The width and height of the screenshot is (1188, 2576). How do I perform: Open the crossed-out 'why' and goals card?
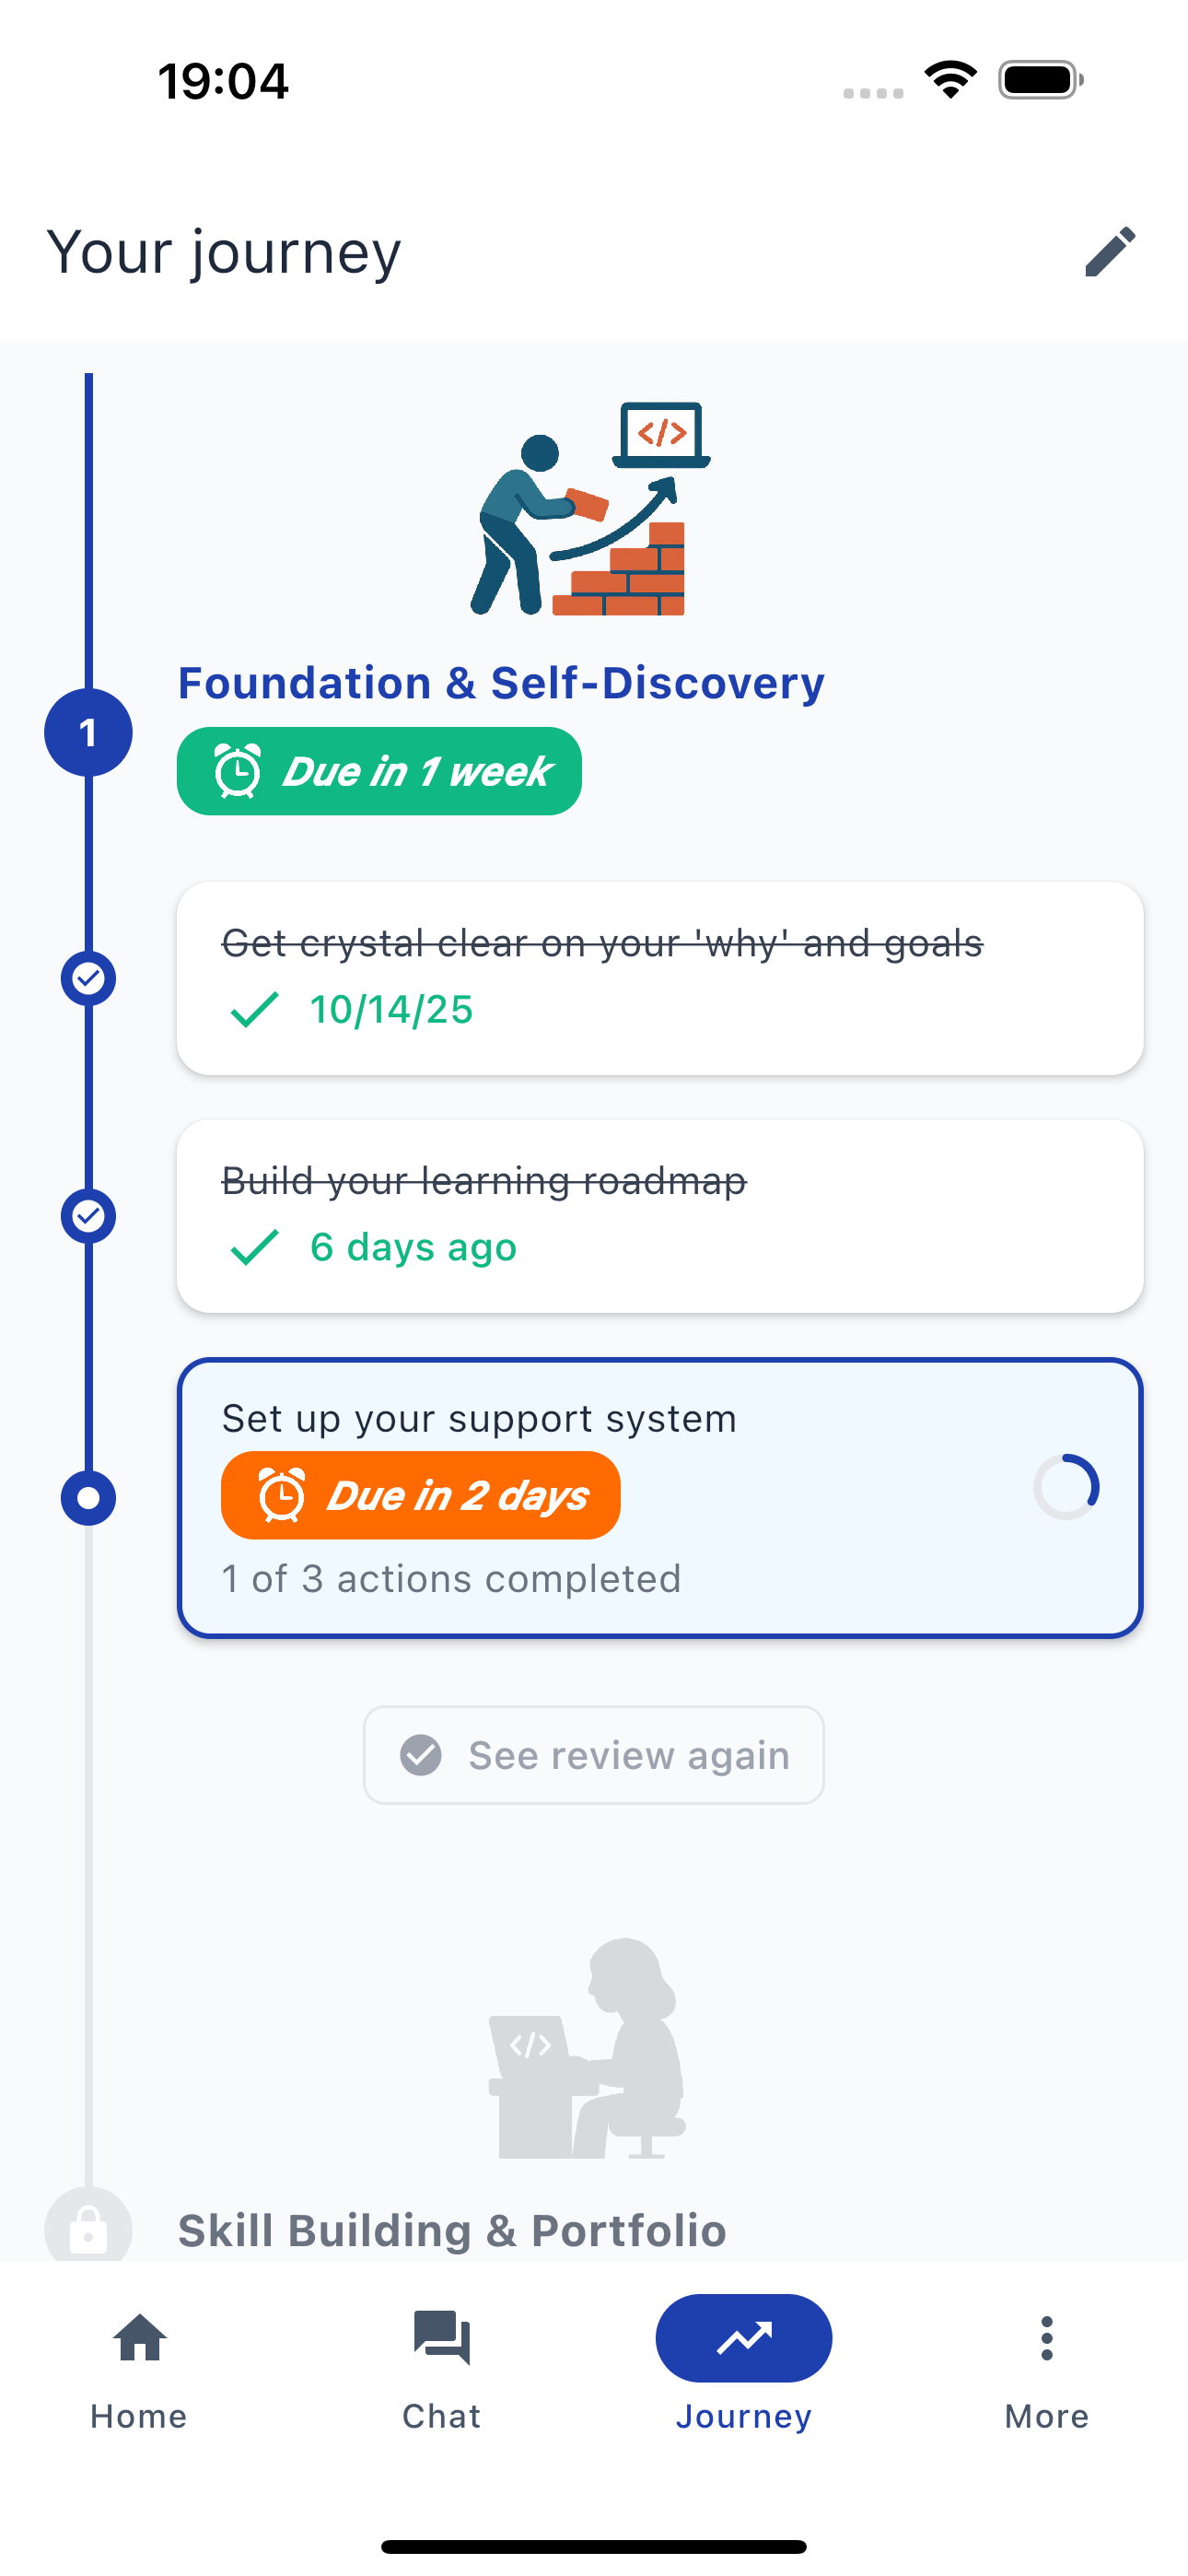click(660, 978)
